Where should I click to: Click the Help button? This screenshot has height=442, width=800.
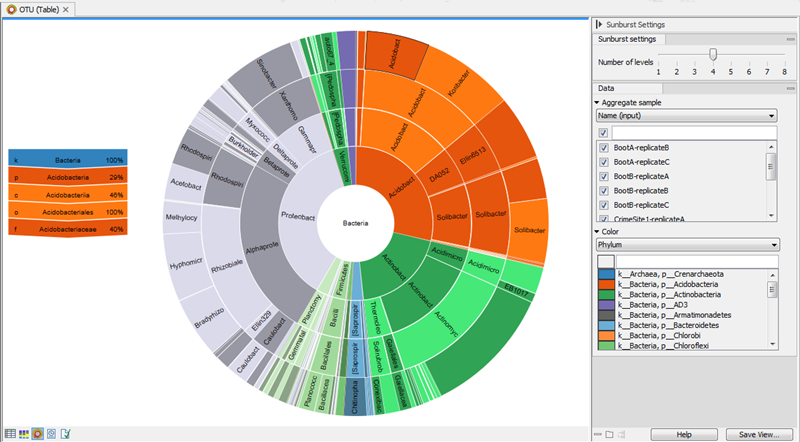[684, 435]
